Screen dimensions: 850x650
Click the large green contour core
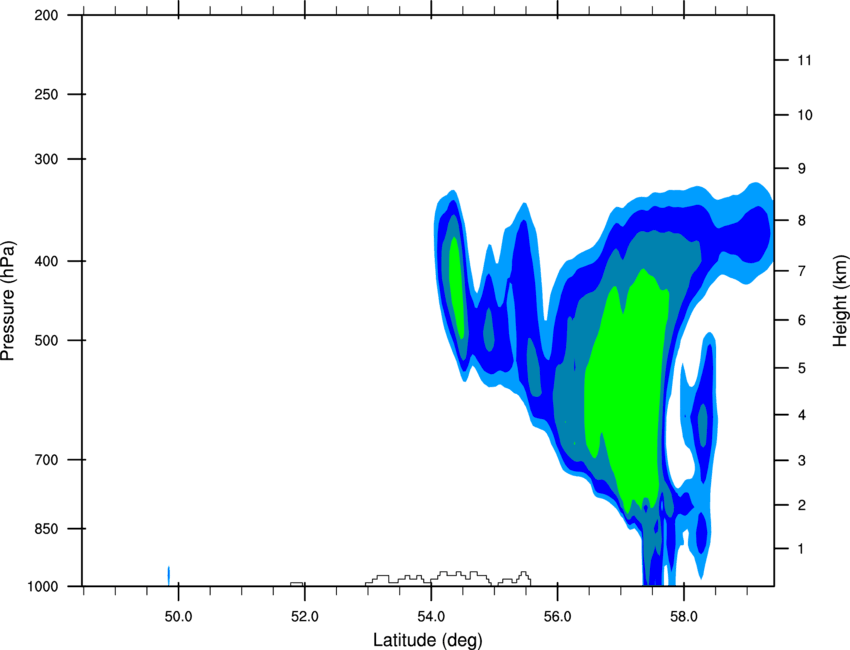[x=629, y=390]
